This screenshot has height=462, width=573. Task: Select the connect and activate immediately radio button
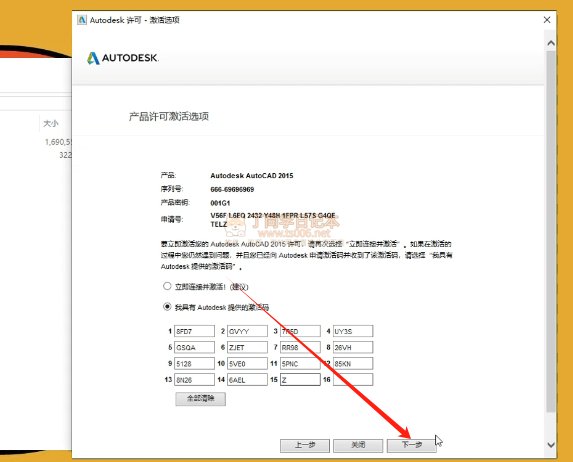click(167, 286)
